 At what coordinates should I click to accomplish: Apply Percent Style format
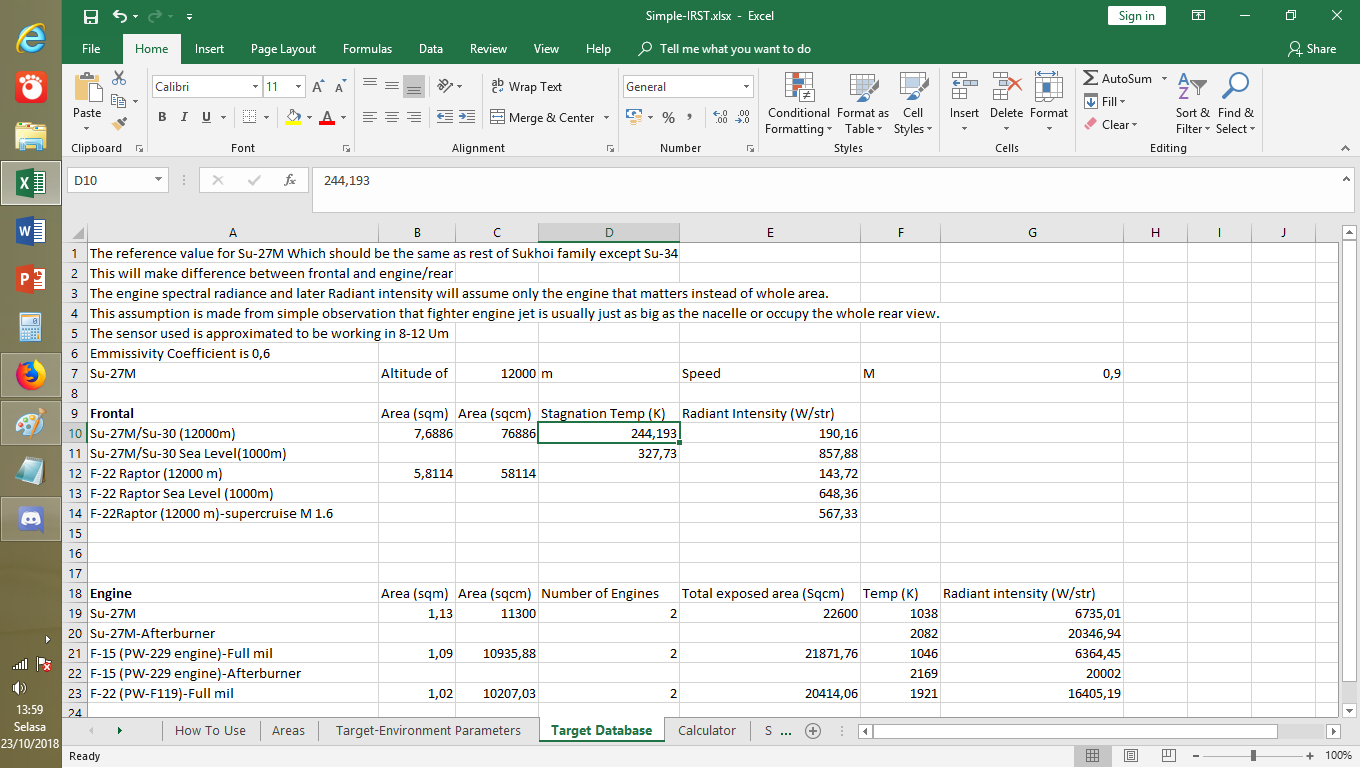(668, 118)
